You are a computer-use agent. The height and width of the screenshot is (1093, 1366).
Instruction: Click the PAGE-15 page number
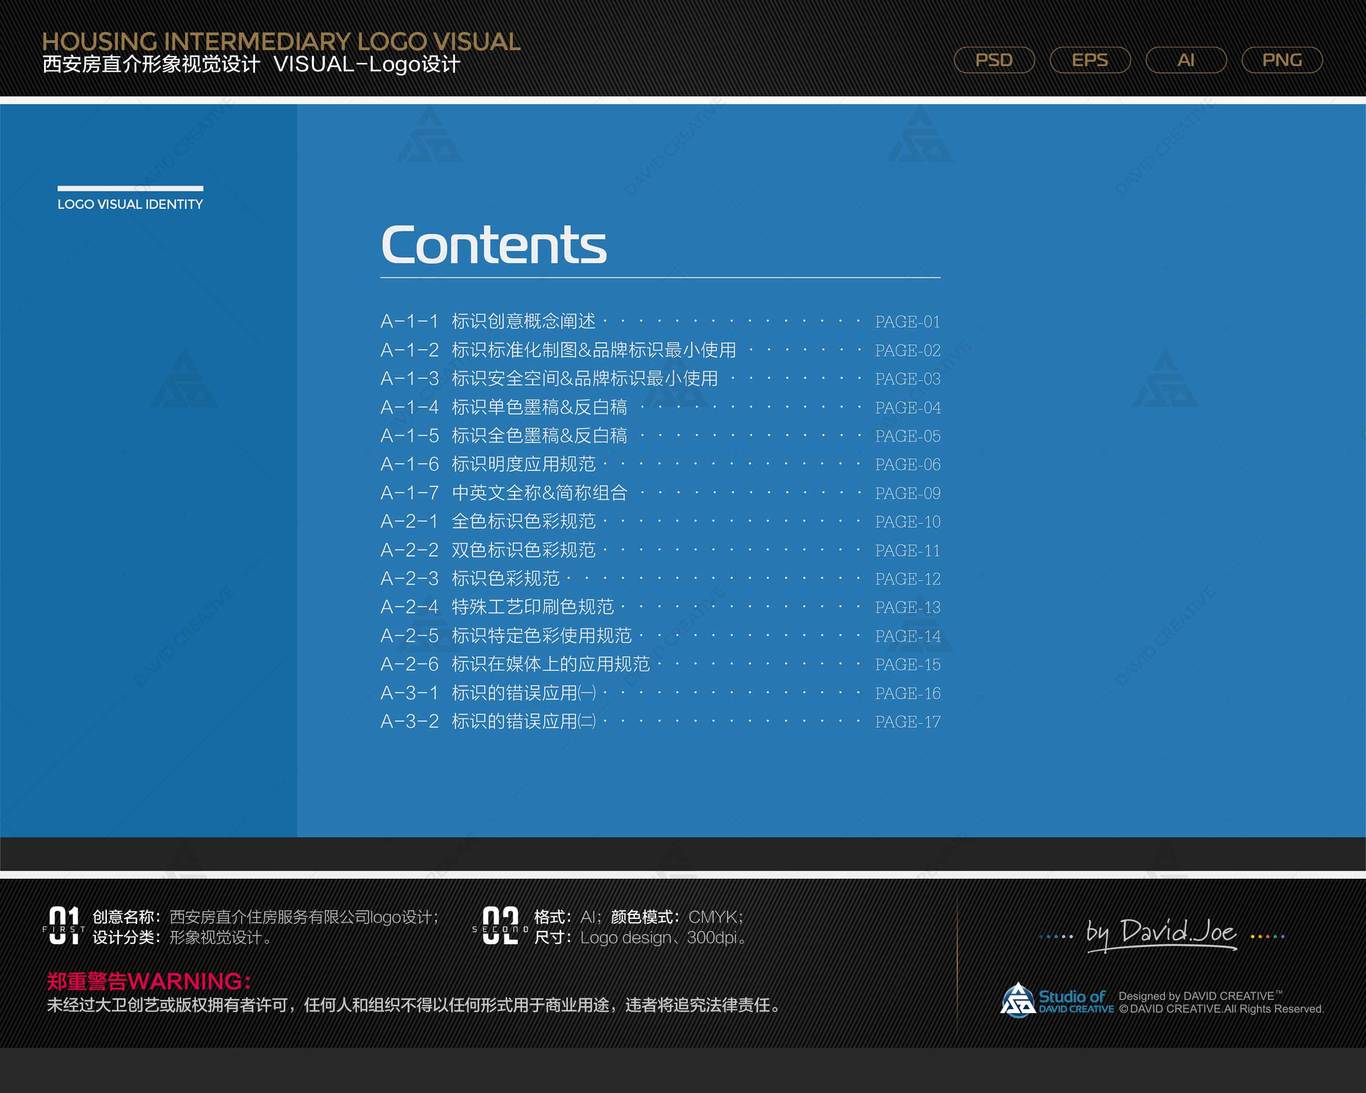coord(908,665)
